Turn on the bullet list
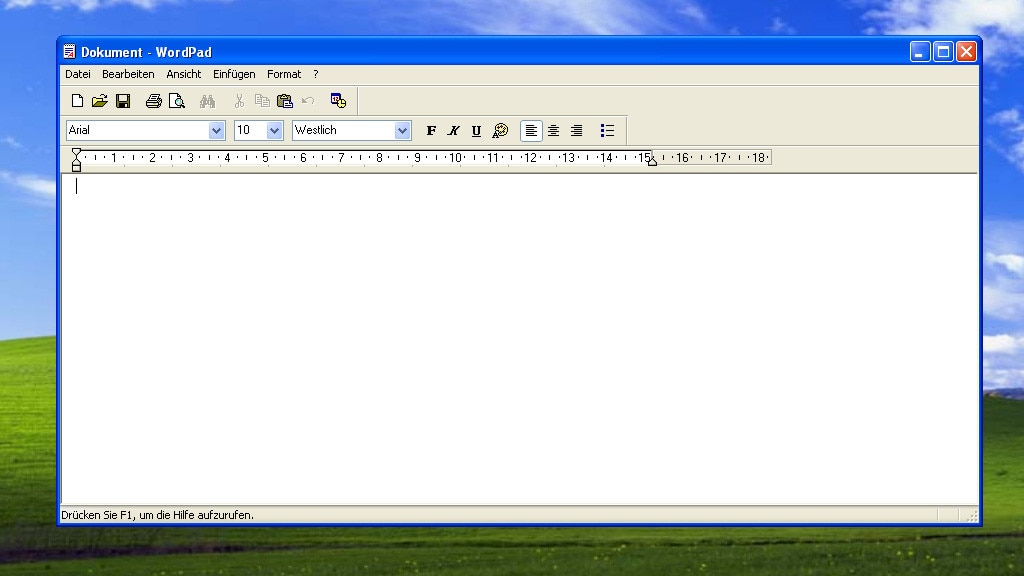The image size is (1024, 576). pyautogui.click(x=607, y=130)
